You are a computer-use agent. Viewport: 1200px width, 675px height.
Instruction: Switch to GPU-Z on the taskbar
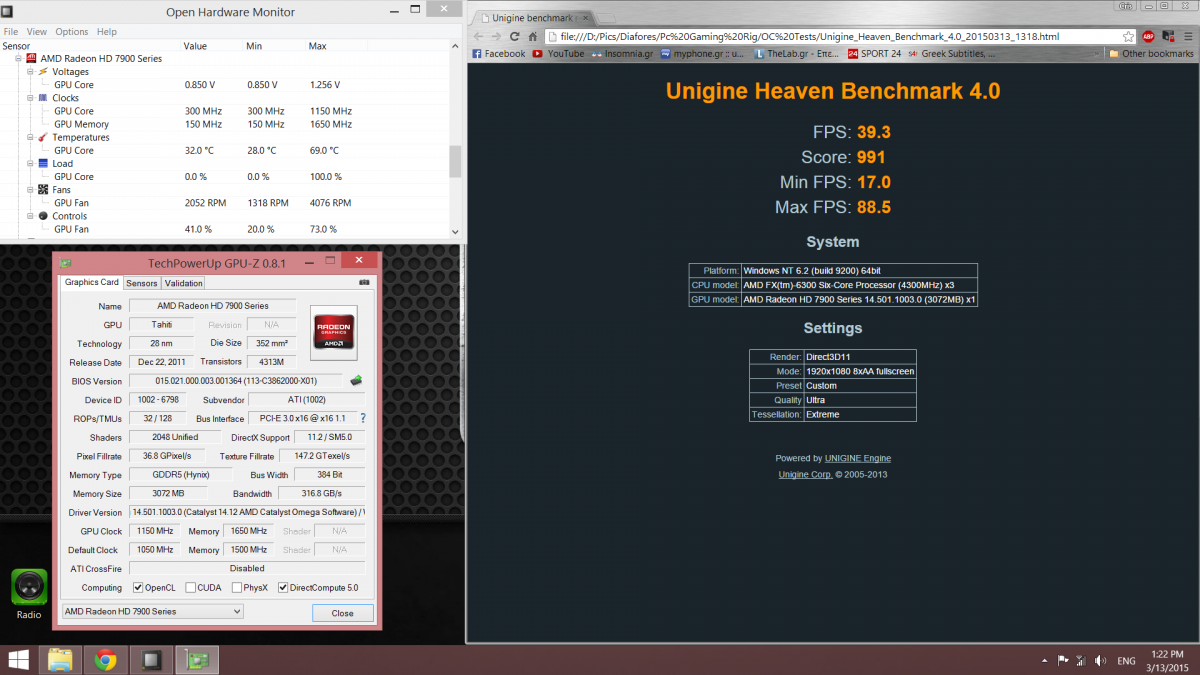(197, 660)
